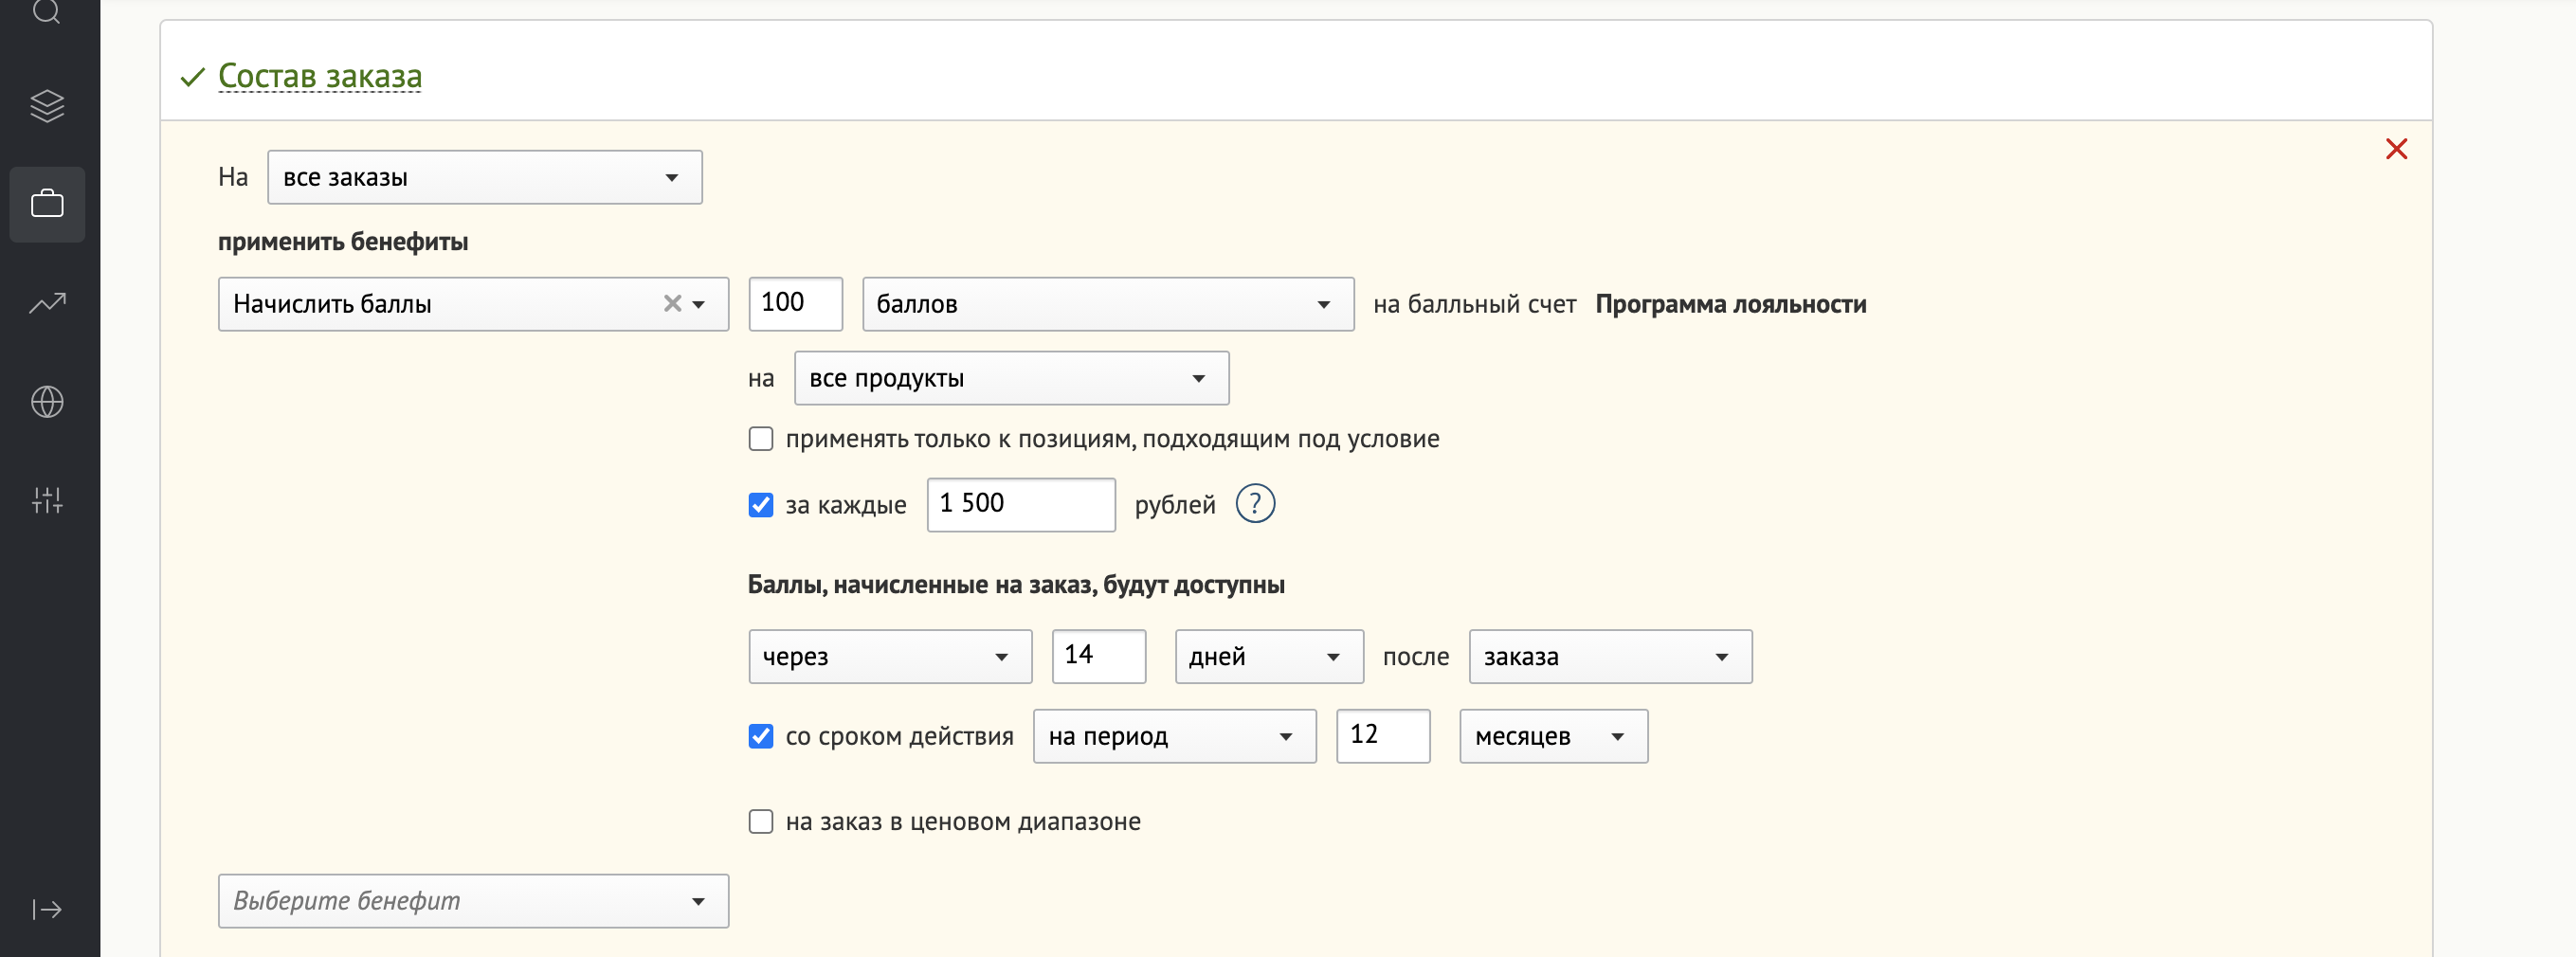Open the 'через' timing dropdown
2576x957 pixels.
(x=890, y=657)
